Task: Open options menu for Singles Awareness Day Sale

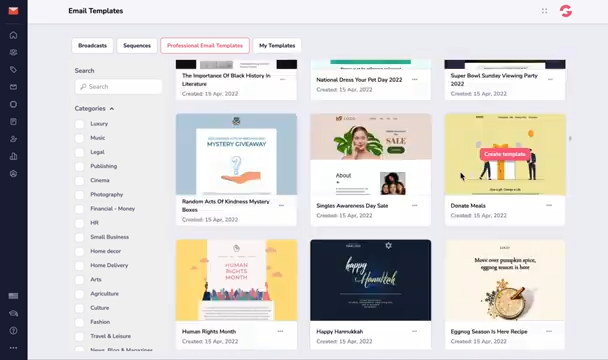Action: click(415, 205)
